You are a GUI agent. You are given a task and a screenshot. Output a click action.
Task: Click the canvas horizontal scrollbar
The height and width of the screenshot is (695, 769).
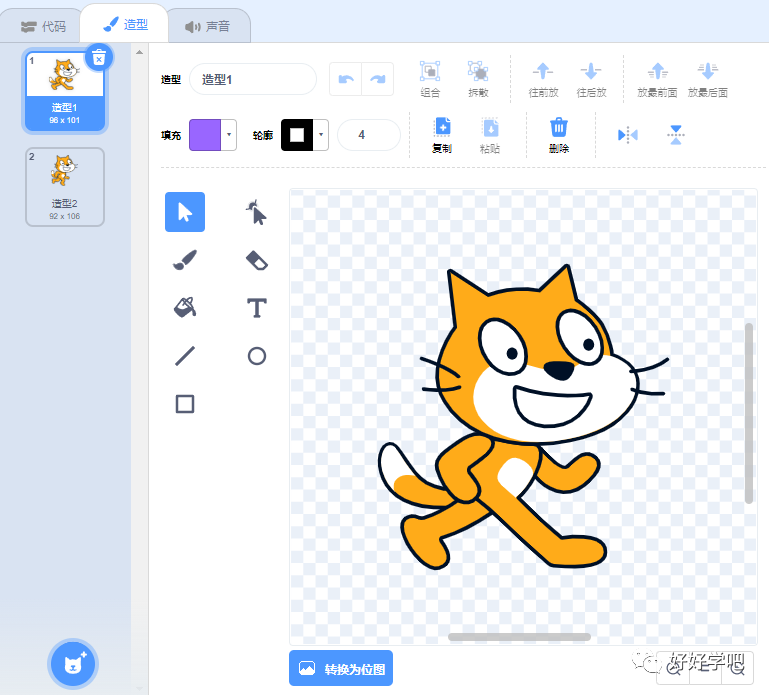519,637
